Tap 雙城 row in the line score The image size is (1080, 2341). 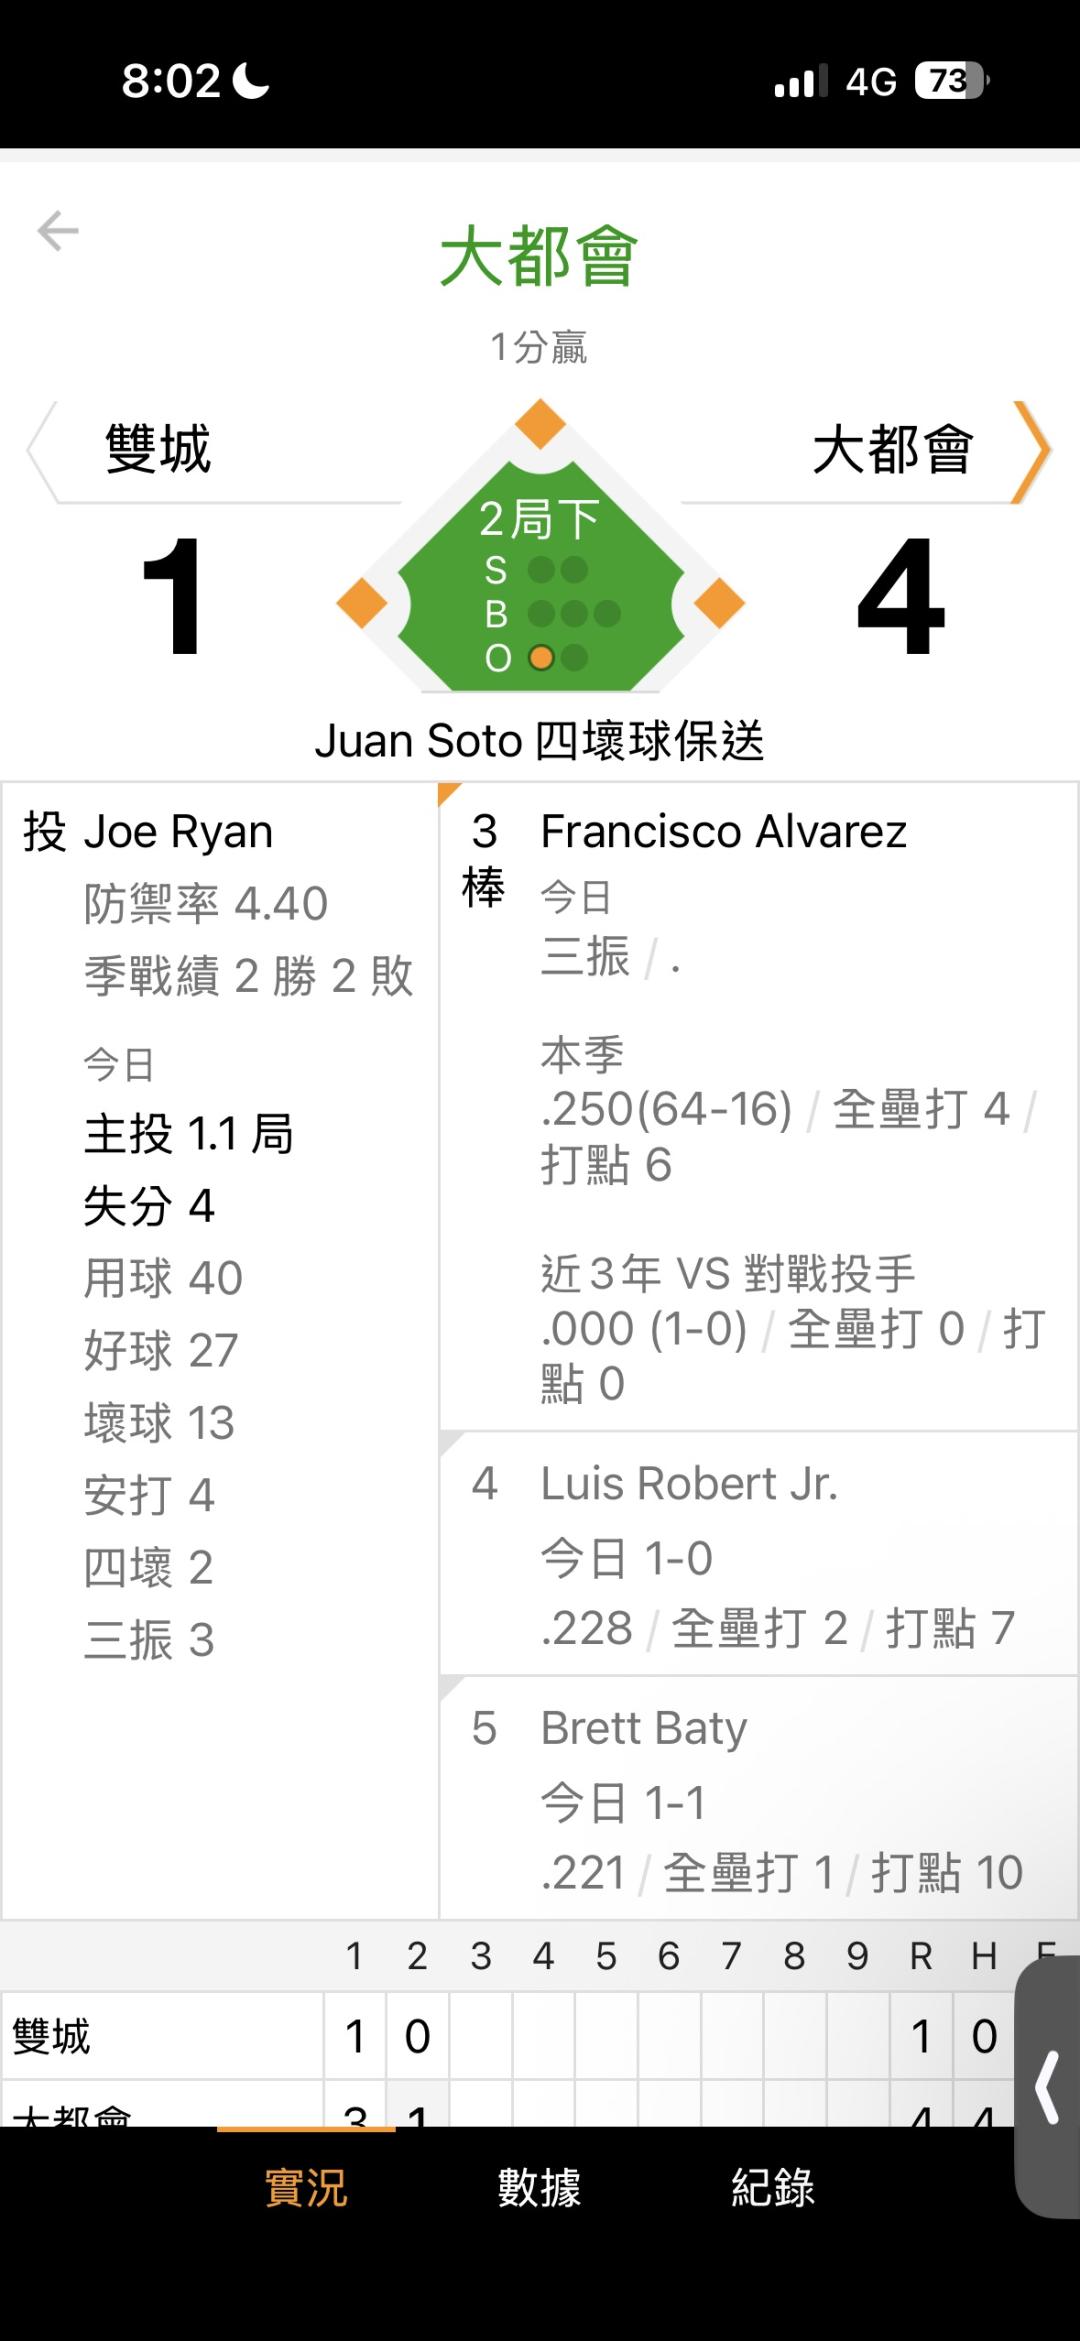[52, 2036]
